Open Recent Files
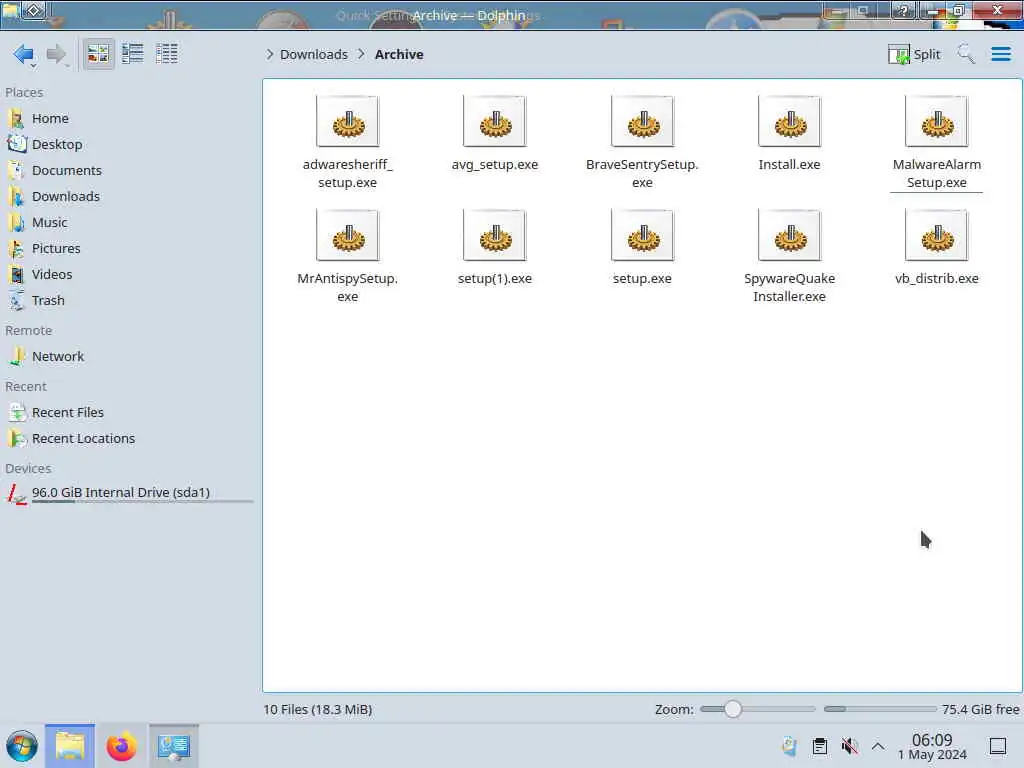The height and width of the screenshot is (768, 1024). tap(129, 413)
